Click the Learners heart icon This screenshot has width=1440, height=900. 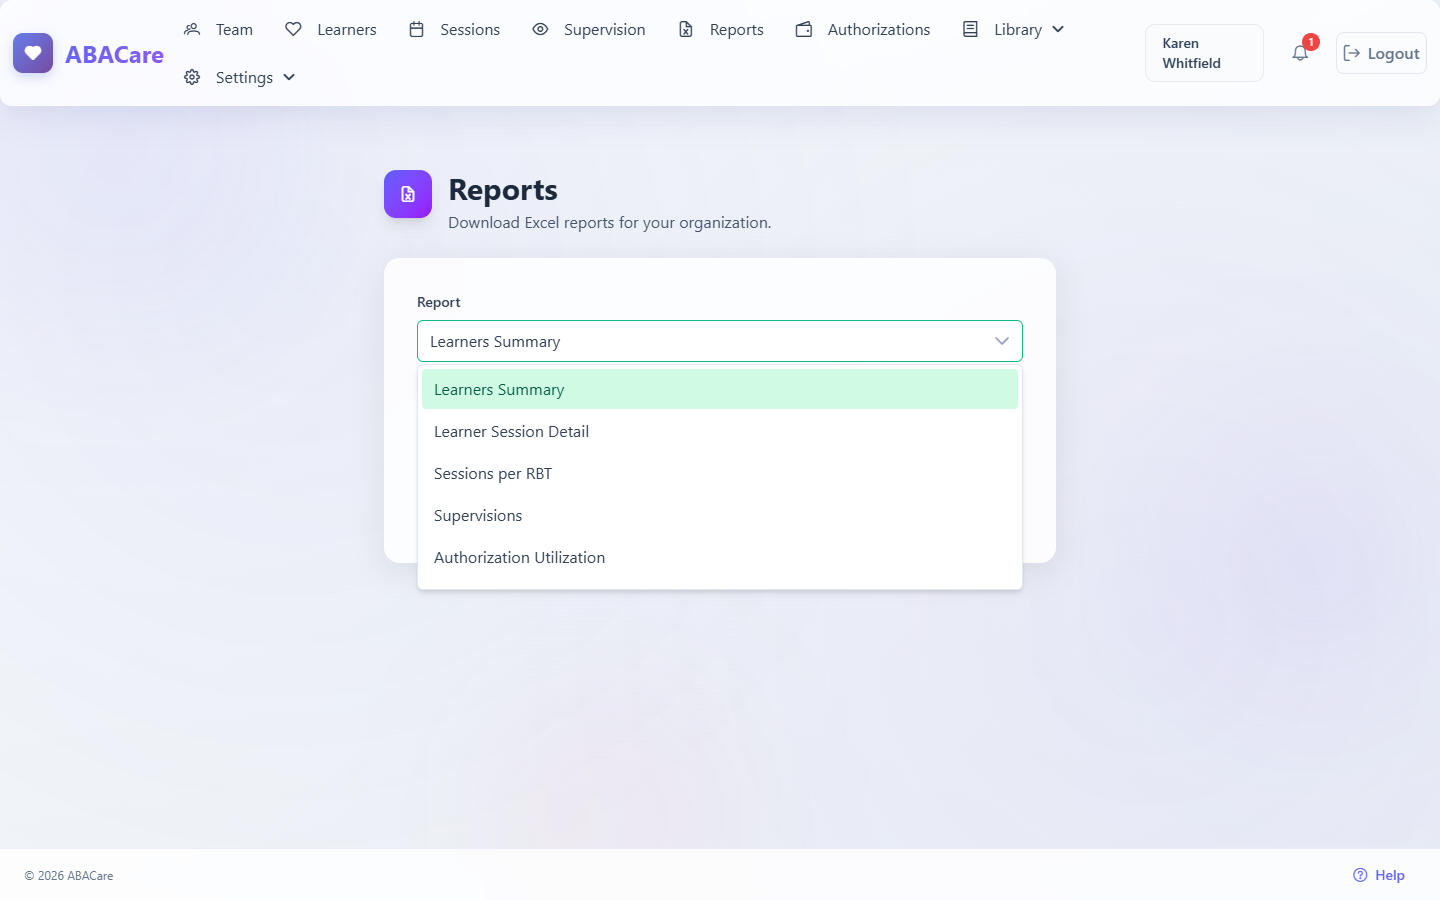pos(293,29)
